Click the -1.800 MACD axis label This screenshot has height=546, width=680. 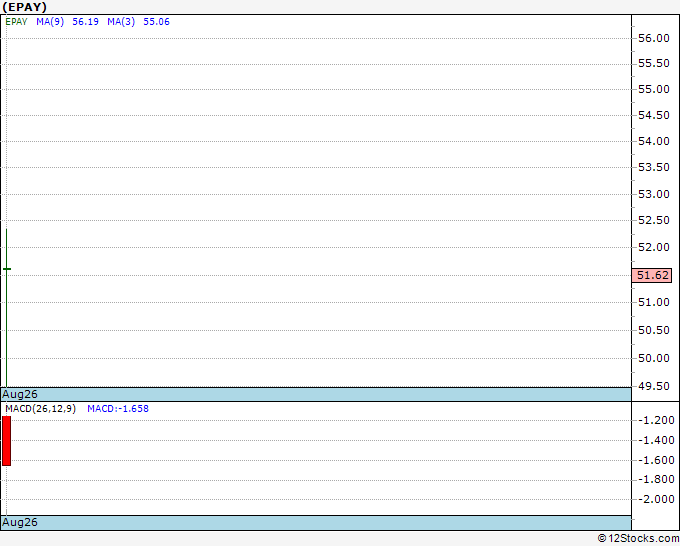(x=656, y=479)
